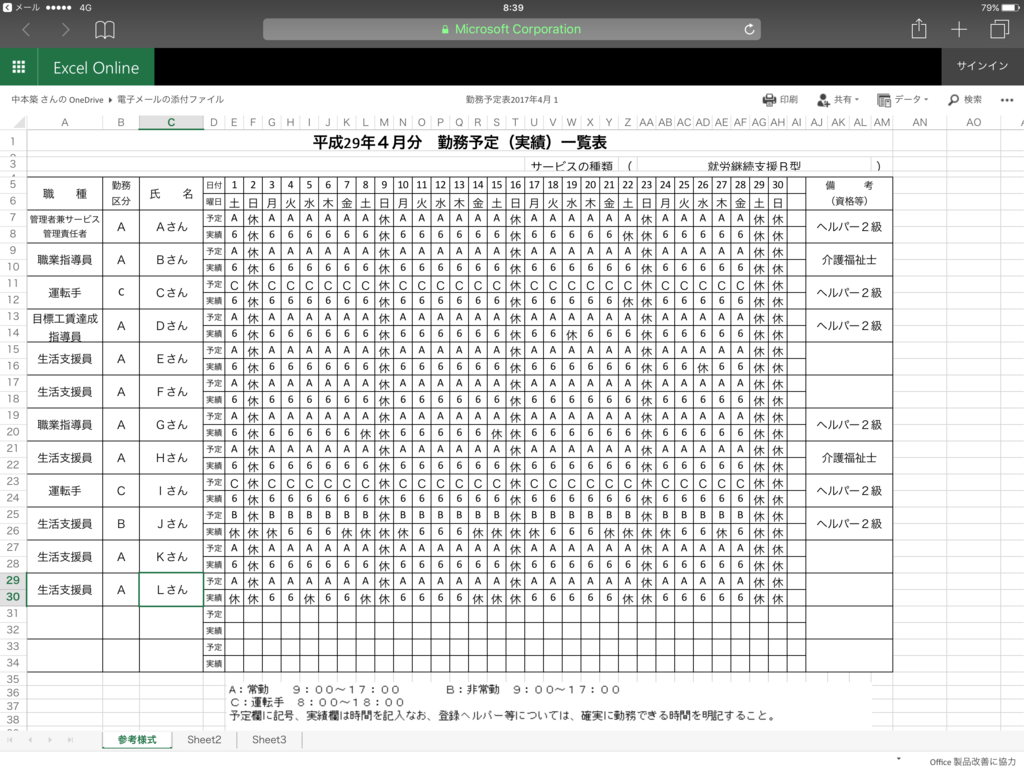Go to next sheet using navigation arrow
This screenshot has width=1024, height=768.
click(50, 740)
